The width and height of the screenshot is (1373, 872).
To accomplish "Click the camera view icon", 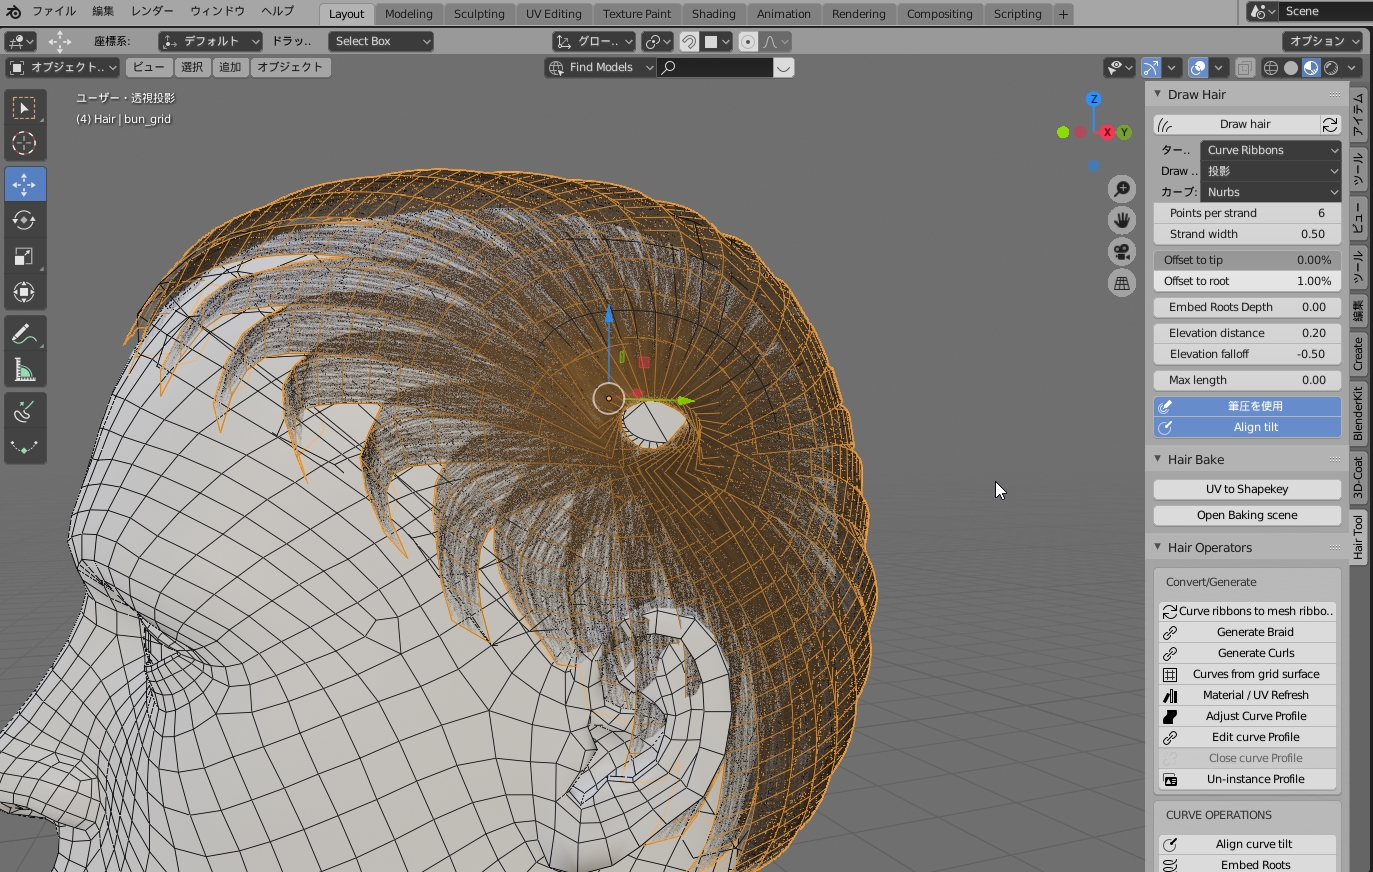I will pos(1122,252).
